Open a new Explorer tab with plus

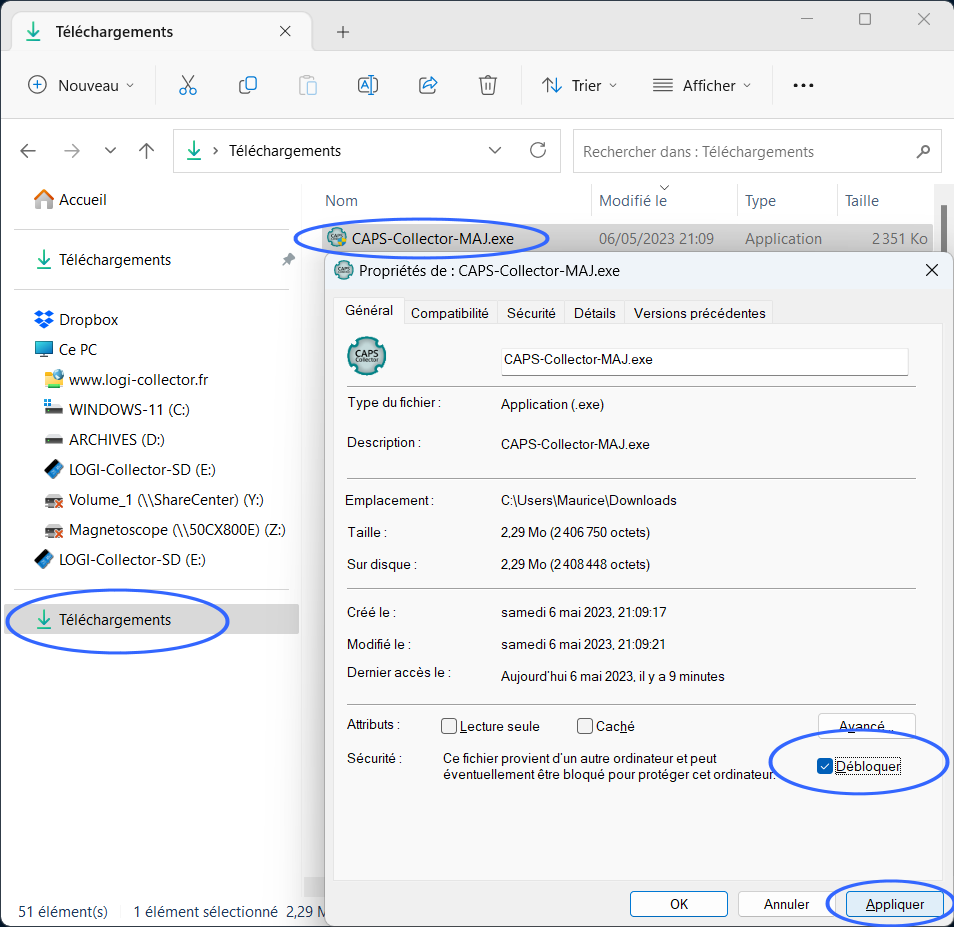[343, 32]
